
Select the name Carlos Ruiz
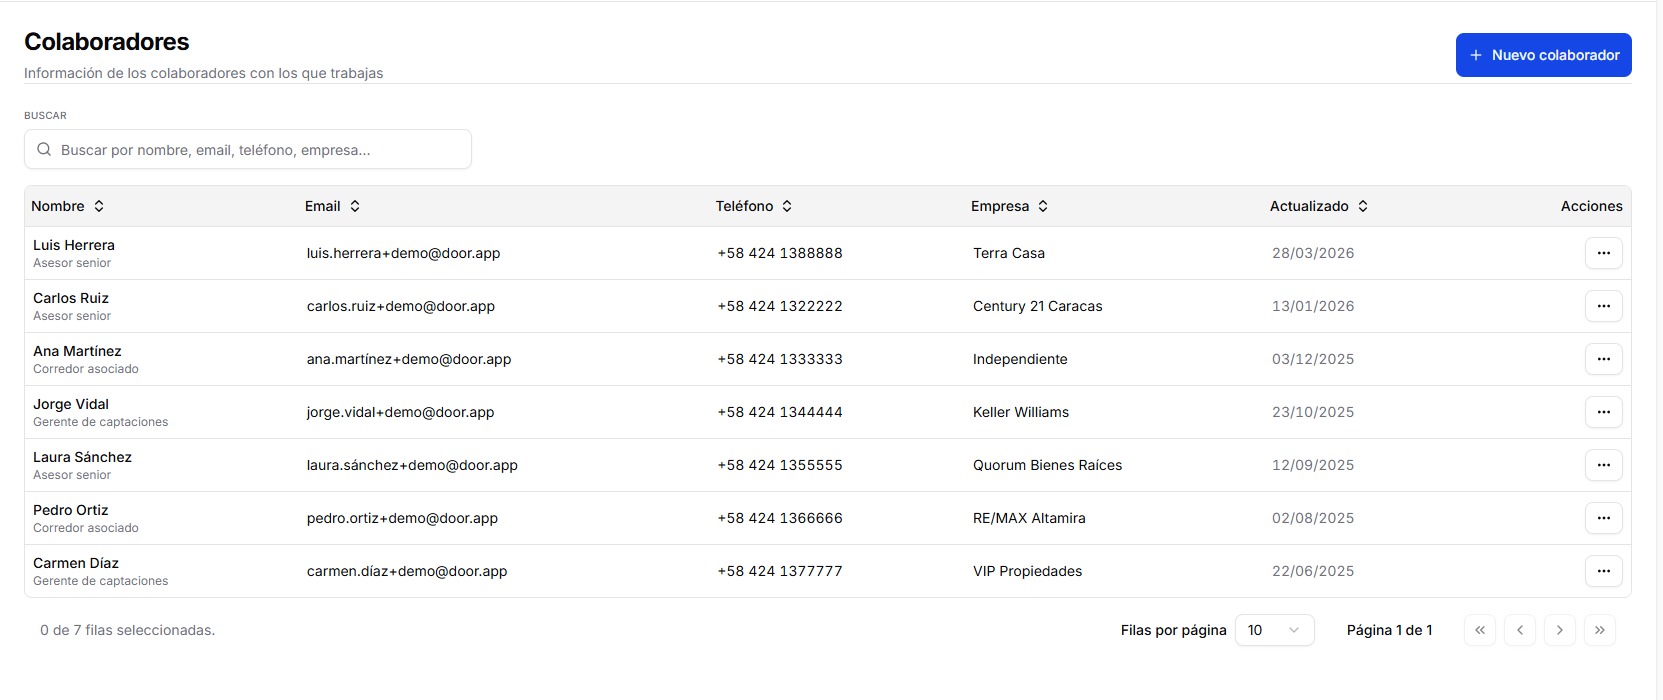click(x=71, y=298)
